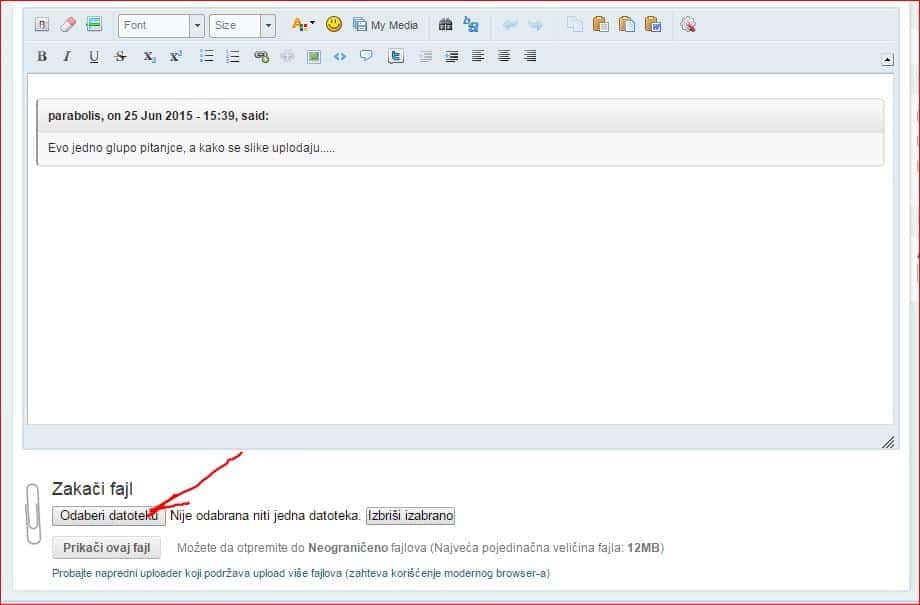The height and width of the screenshot is (605, 920).
Task: Center align the text
Action: tap(503, 56)
